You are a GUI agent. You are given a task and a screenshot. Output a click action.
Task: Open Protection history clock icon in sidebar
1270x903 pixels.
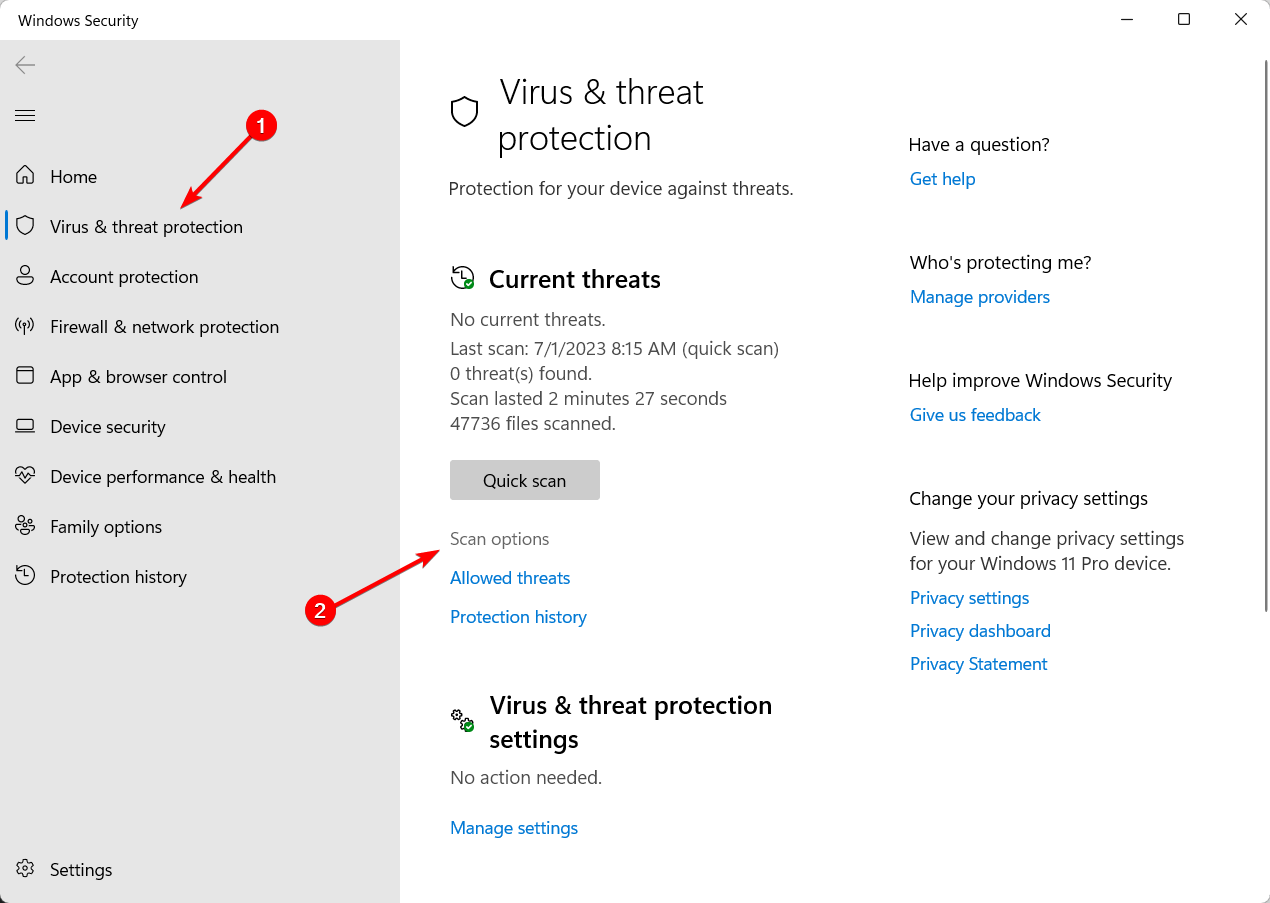click(x=25, y=576)
